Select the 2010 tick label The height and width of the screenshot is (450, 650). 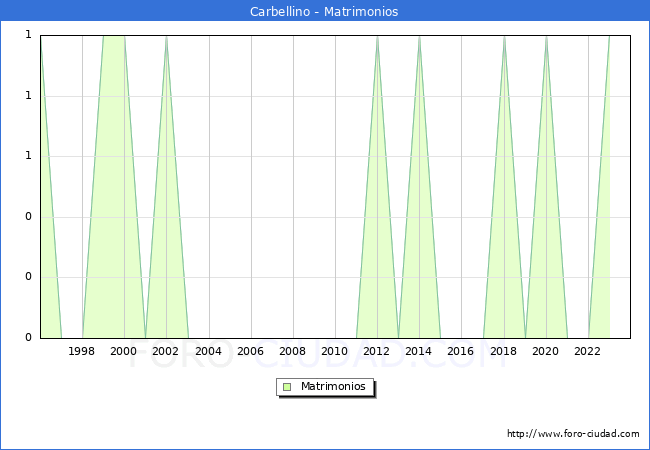click(x=334, y=351)
